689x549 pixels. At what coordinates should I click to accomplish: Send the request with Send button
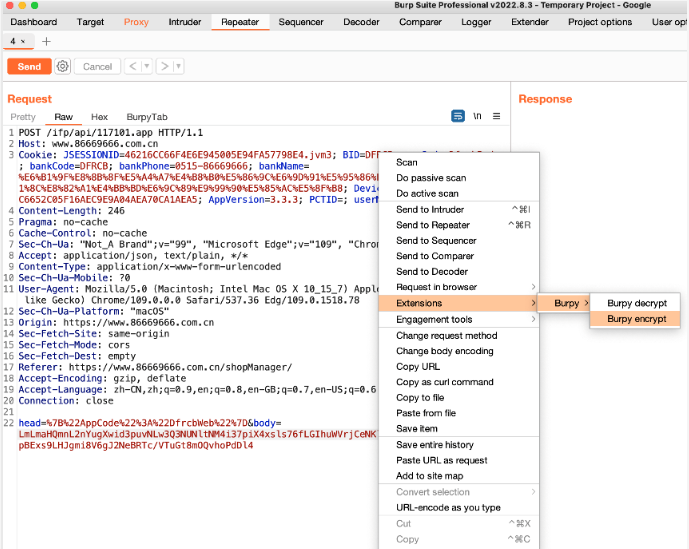pyautogui.click(x=29, y=66)
